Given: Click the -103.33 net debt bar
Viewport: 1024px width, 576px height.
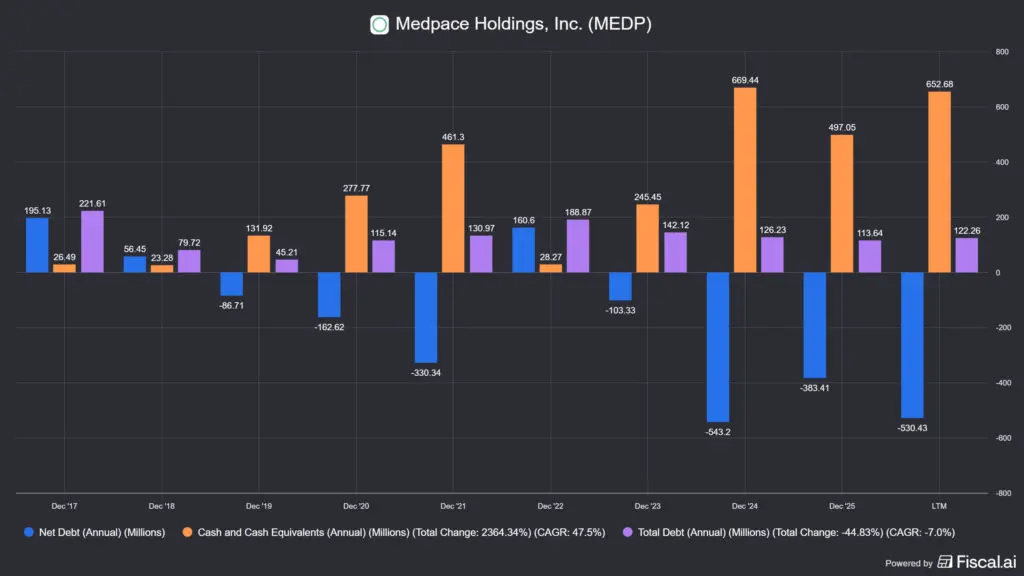Looking at the screenshot, I should pos(620,287).
